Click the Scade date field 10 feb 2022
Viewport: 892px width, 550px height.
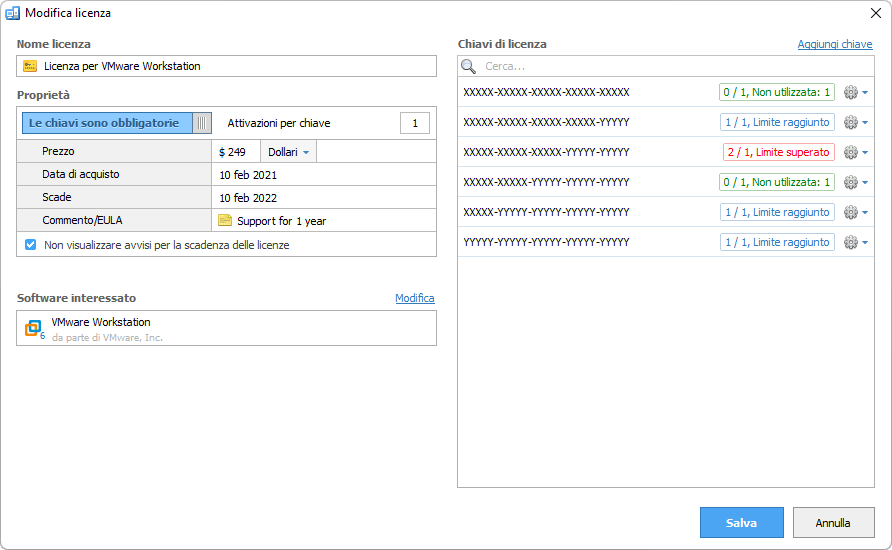click(x=248, y=198)
